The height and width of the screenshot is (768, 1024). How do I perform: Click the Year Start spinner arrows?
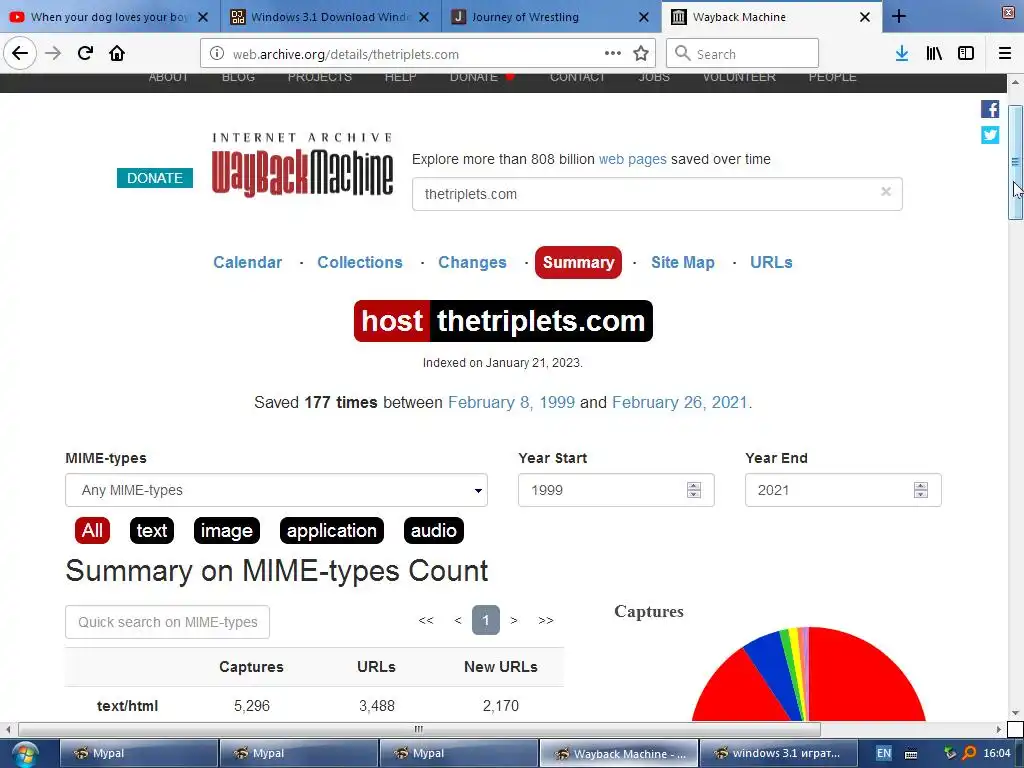(694, 490)
